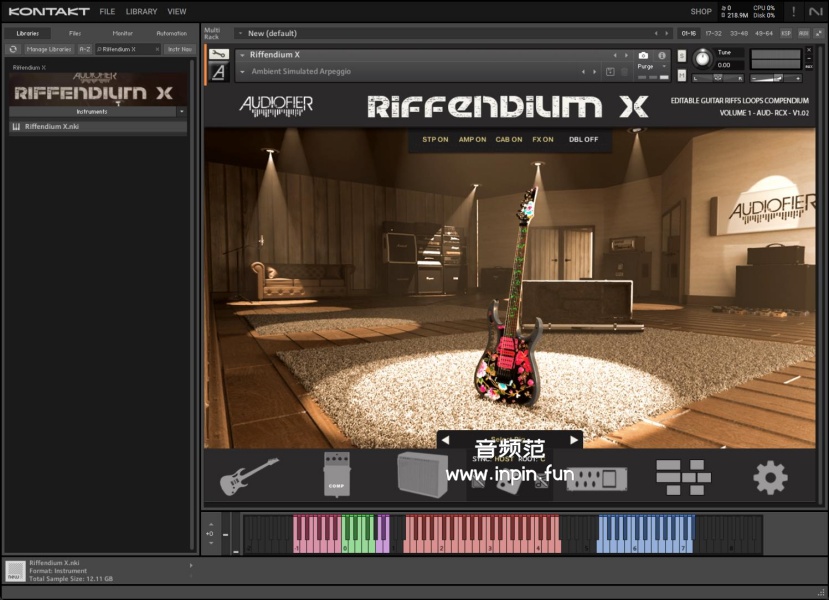Select previous instrument arrow for Riffendium X
The height and width of the screenshot is (600, 829).
point(615,55)
